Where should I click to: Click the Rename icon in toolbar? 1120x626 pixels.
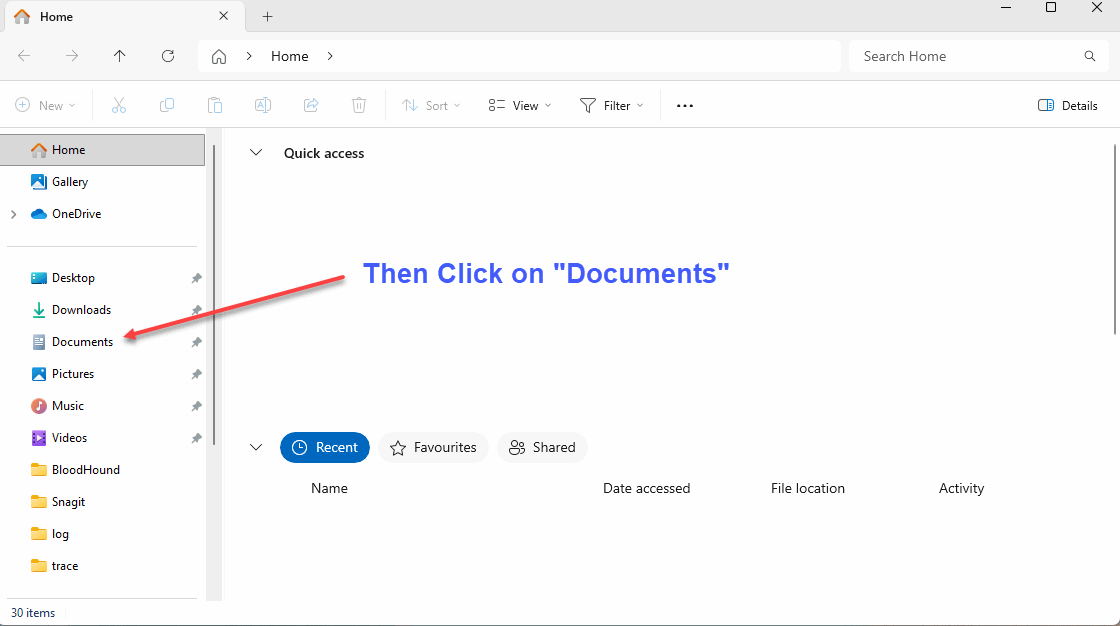pyautogui.click(x=263, y=105)
